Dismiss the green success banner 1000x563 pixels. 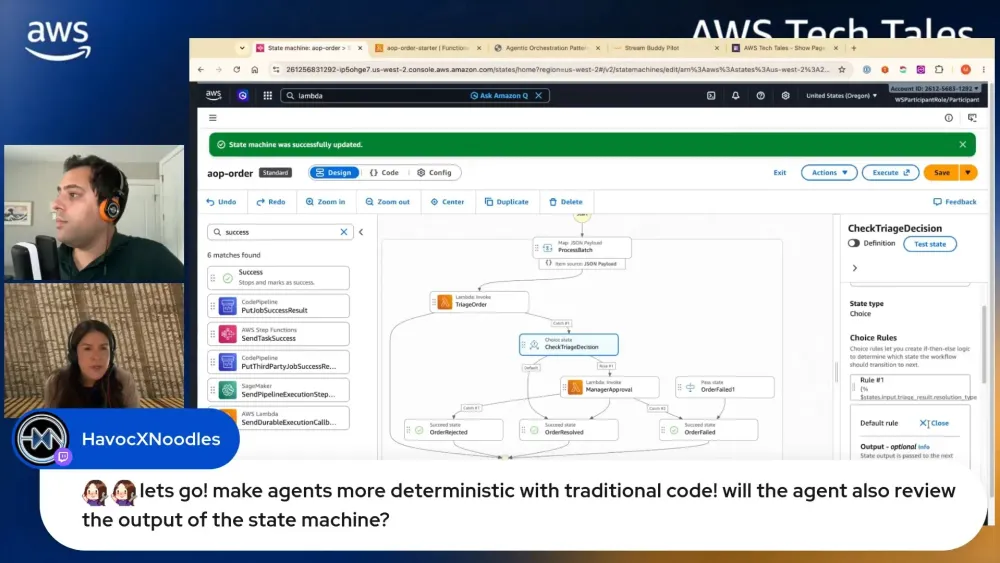click(962, 145)
